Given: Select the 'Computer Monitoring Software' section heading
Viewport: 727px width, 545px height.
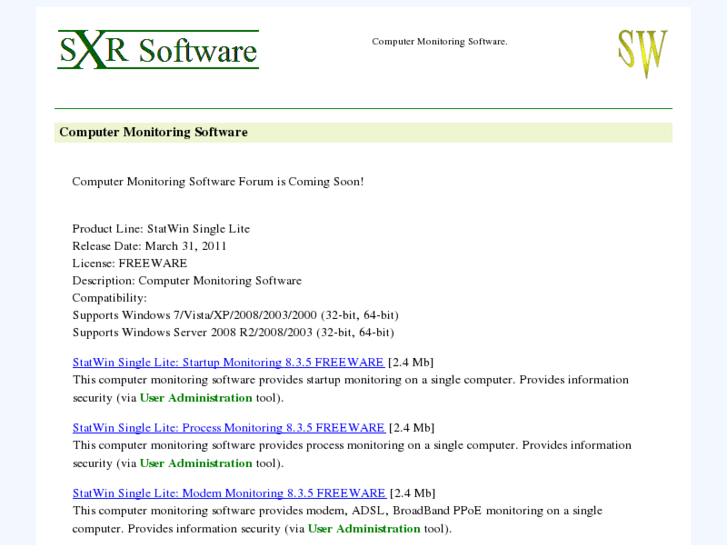Looking at the screenshot, I should 153,132.
